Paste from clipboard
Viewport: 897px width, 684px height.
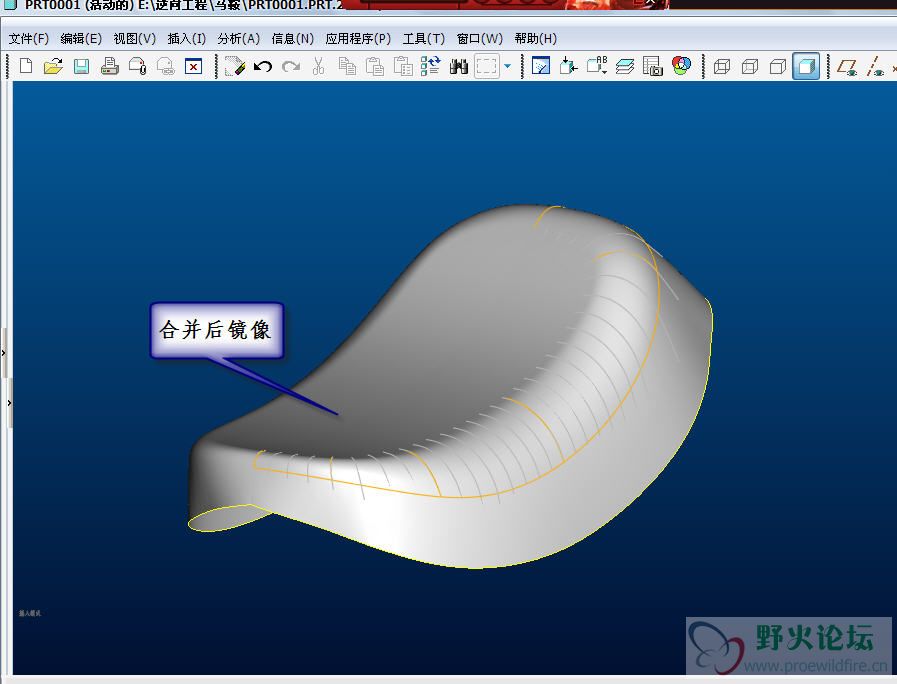375,66
